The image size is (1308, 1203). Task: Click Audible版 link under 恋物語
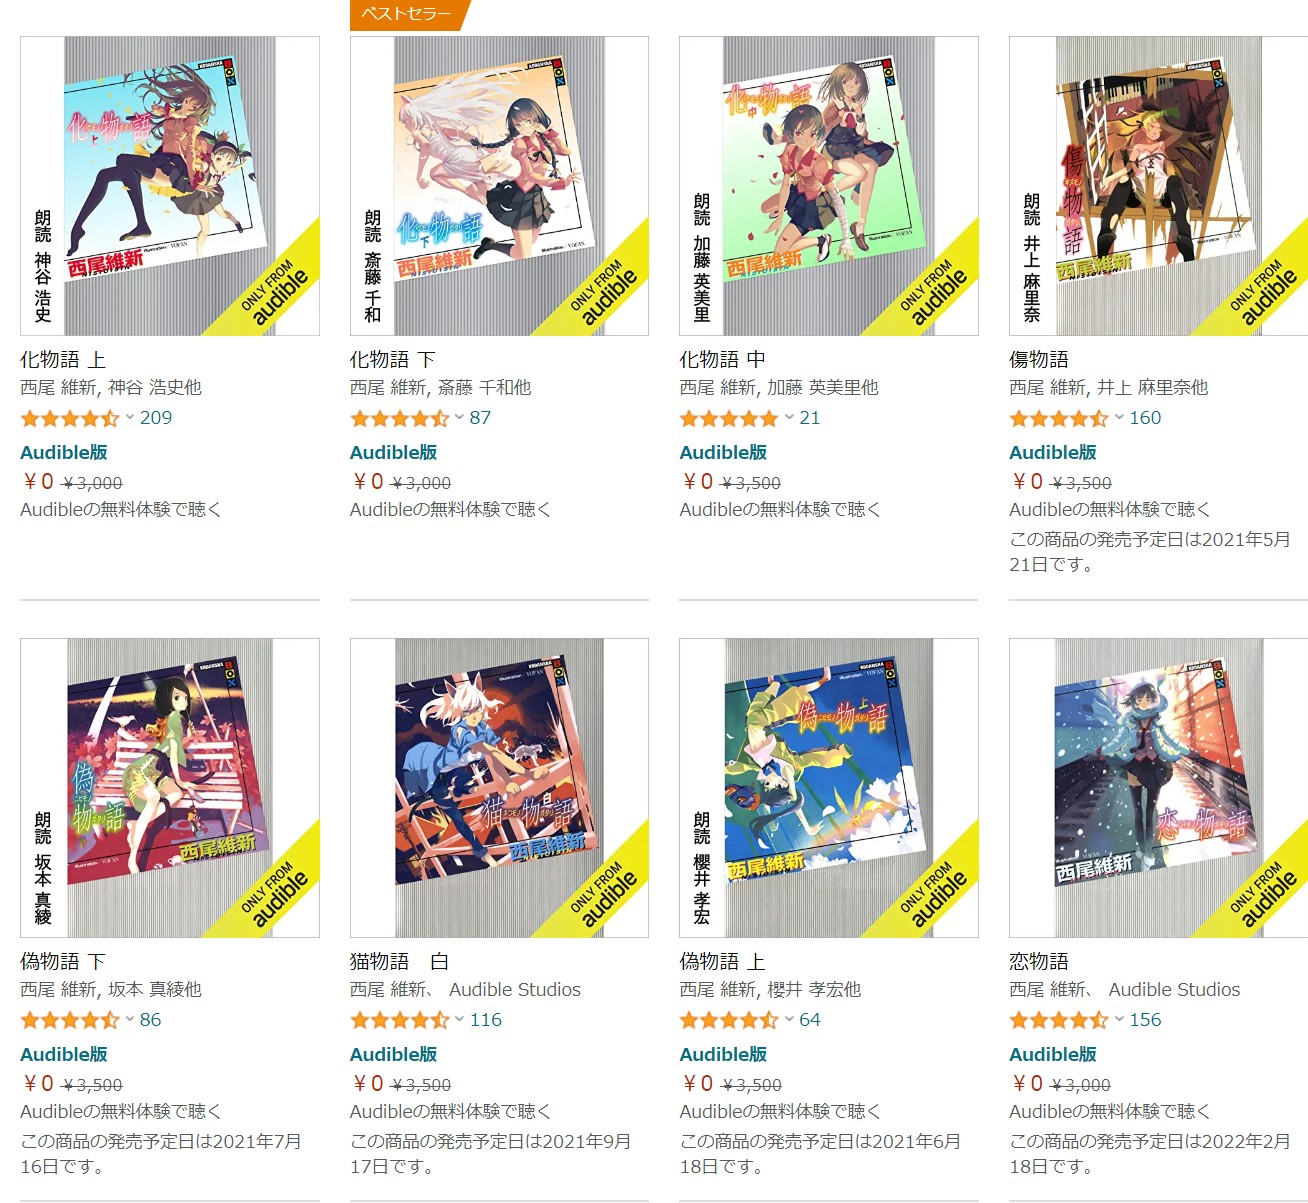(1053, 1054)
